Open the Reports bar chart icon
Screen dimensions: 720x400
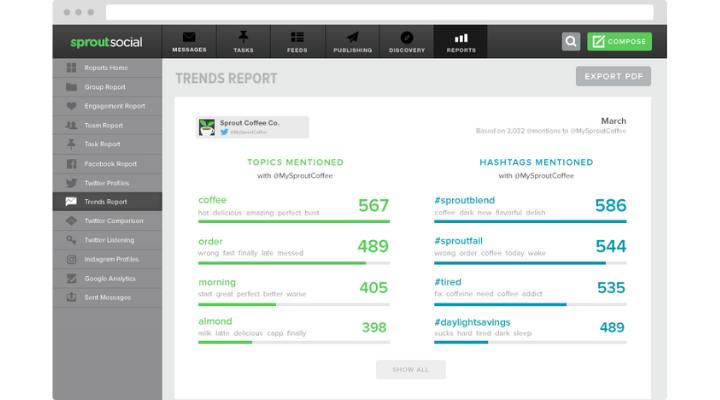(461, 38)
